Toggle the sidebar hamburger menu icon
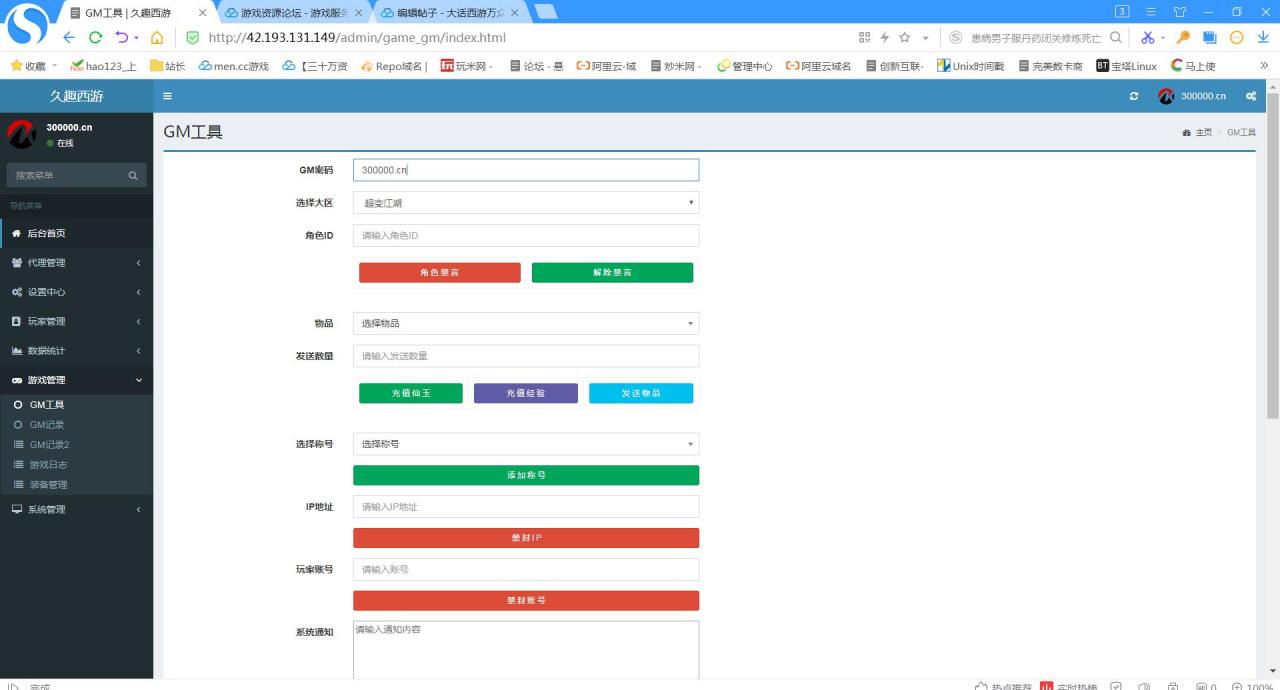The width and height of the screenshot is (1280, 690). click(x=167, y=96)
